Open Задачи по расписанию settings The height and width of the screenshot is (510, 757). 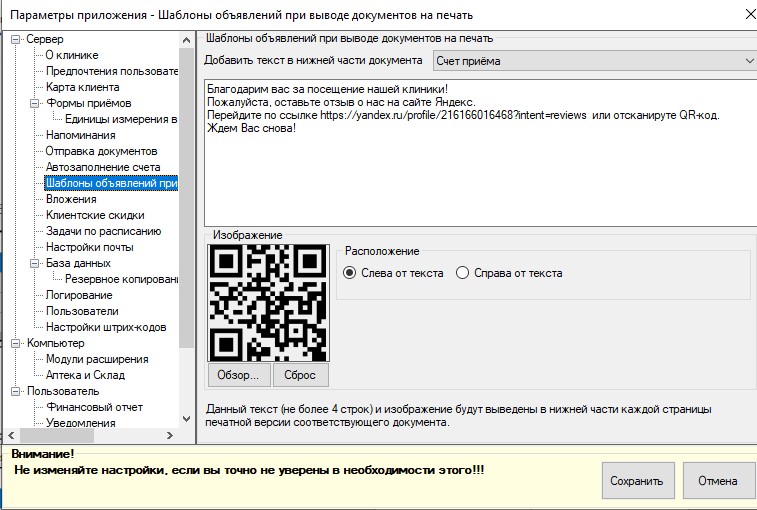pos(103,231)
